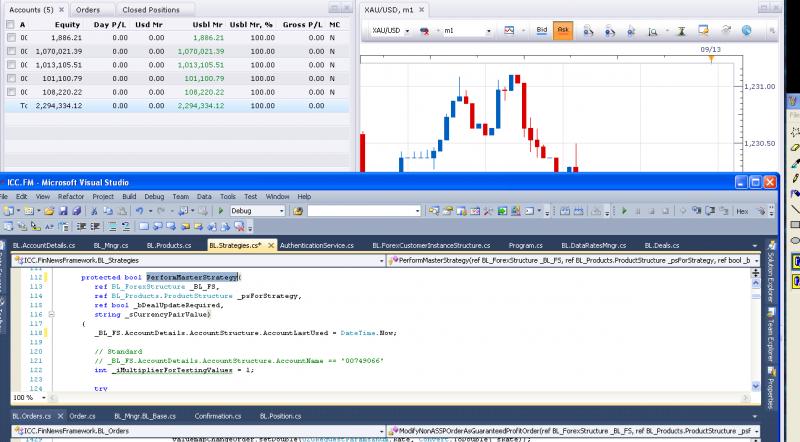Close the XAU/USD, m1 chart tab
This screenshot has height=442, width=800.
coord(421,9)
